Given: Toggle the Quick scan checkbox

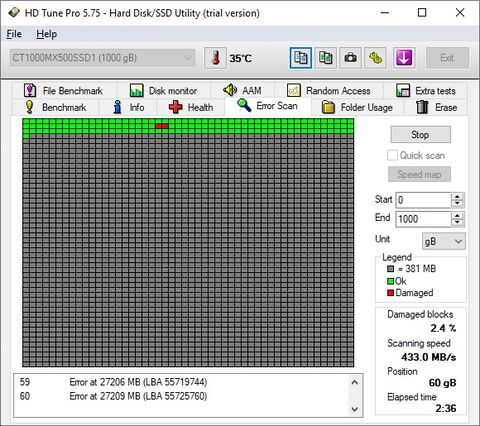Looking at the screenshot, I should click(392, 155).
